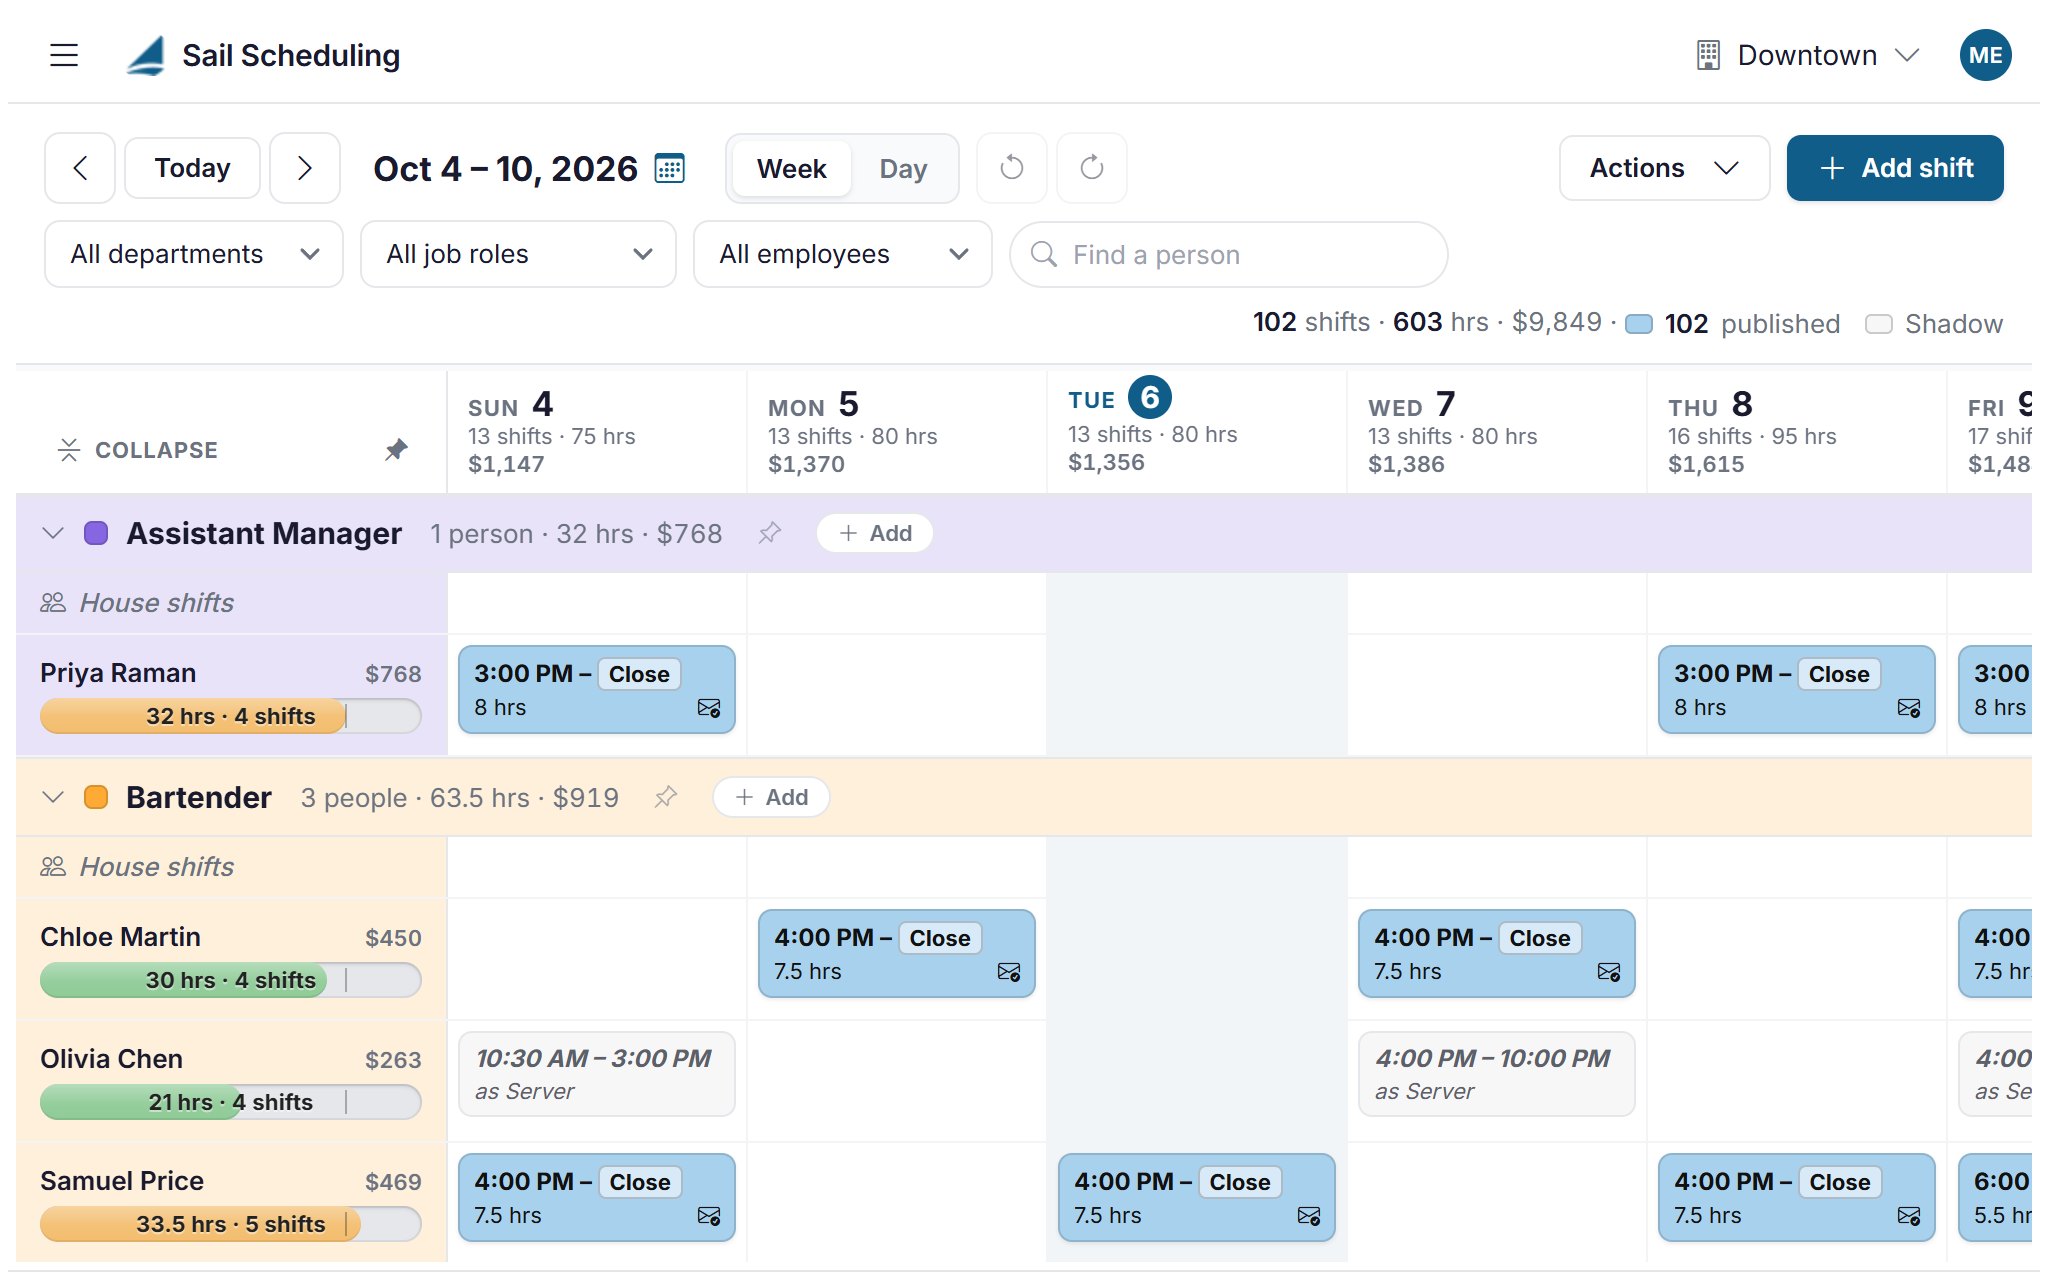This screenshot has height=1280, width=2048.
Task: Open the calendar date picker icon
Action: (x=669, y=168)
